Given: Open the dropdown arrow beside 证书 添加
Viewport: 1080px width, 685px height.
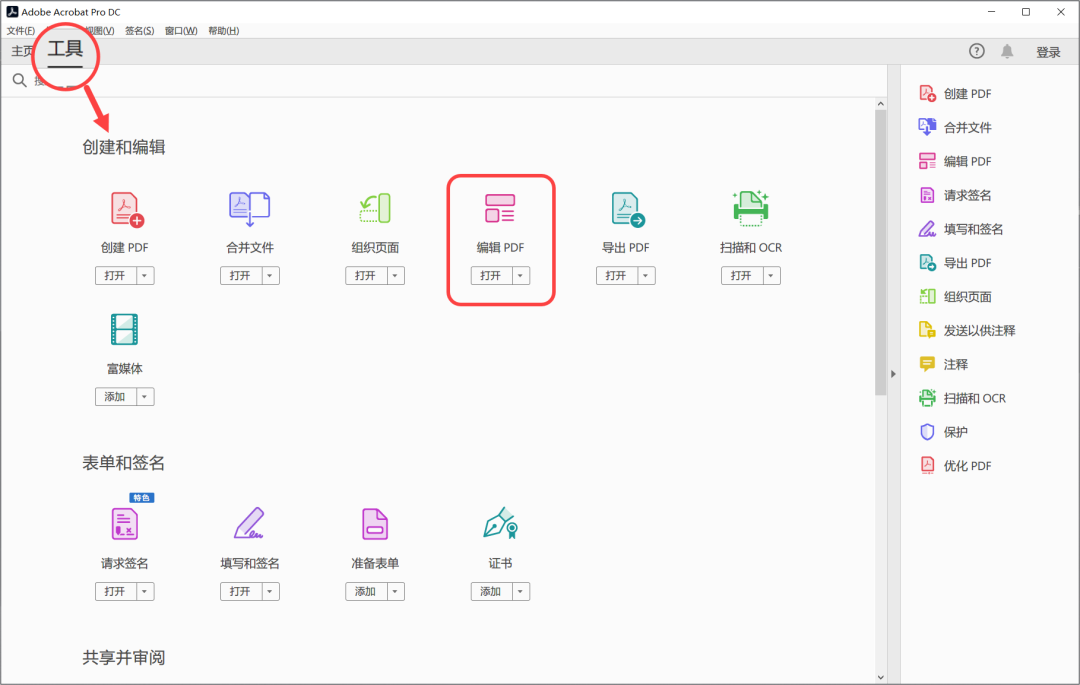Looking at the screenshot, I should point(521,591).
